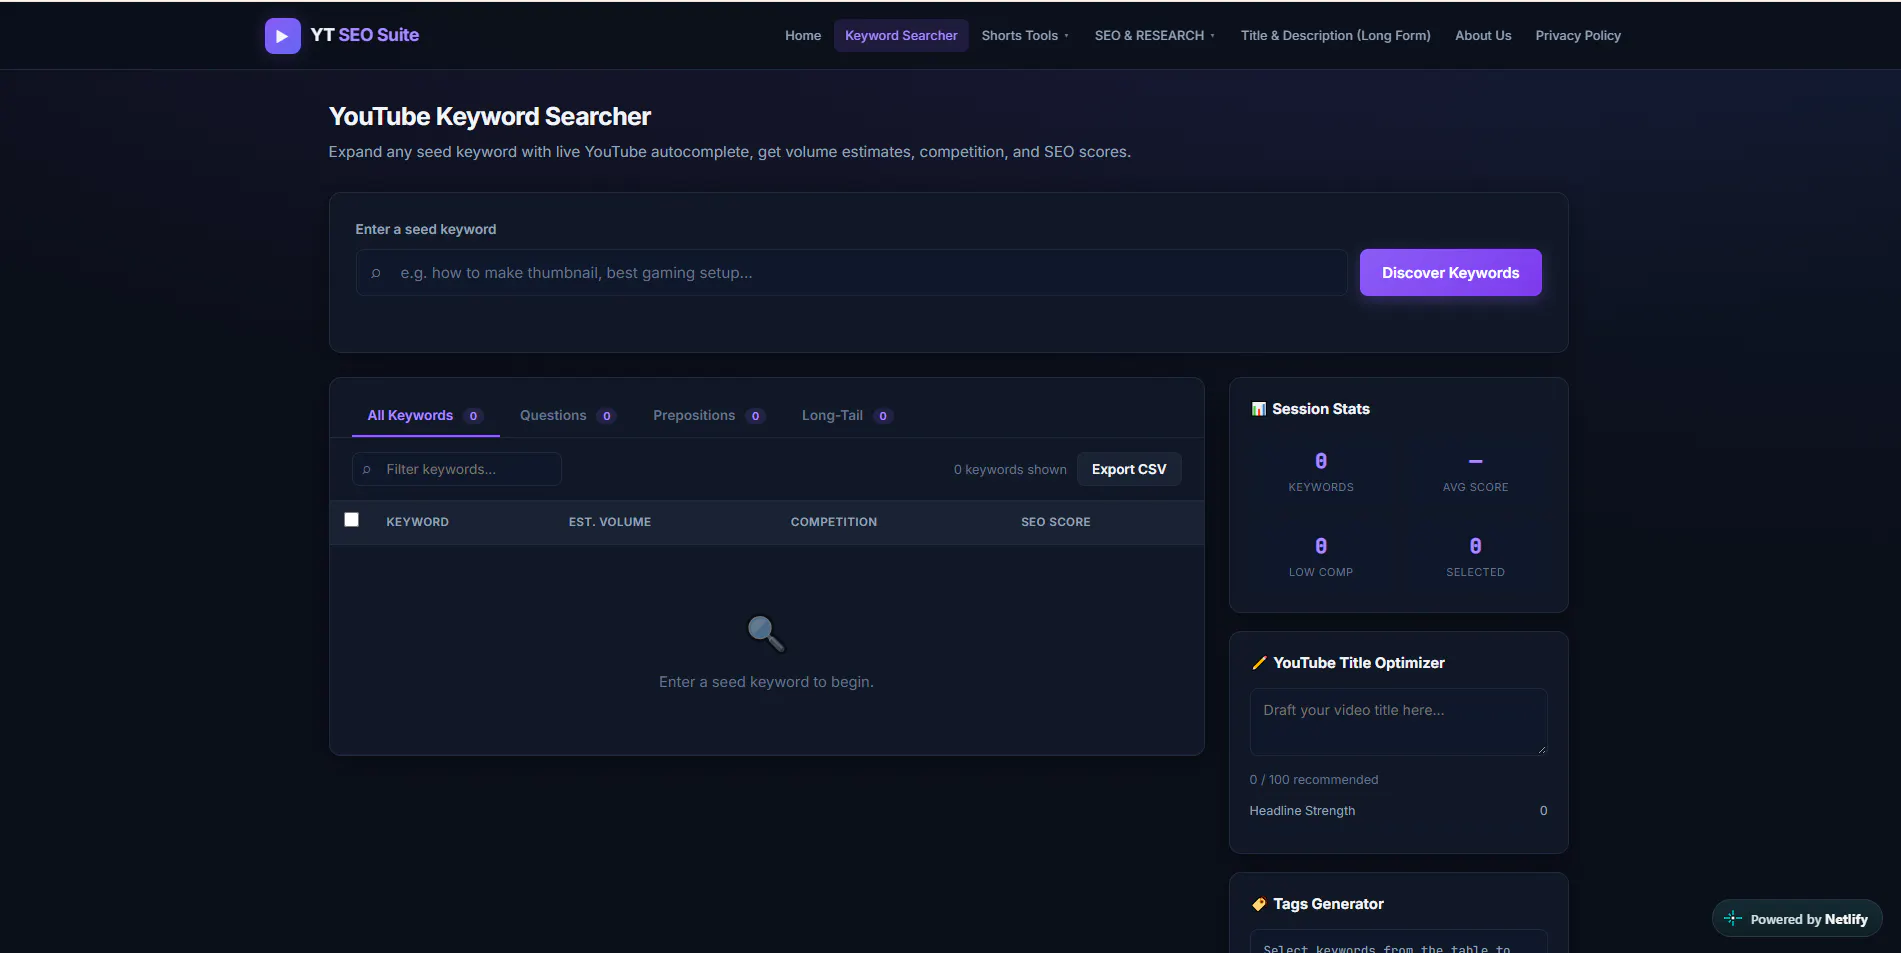Click the YT SEO Suite play logo icon
This screenshot has height=953, width=1901.
point(282,36)
